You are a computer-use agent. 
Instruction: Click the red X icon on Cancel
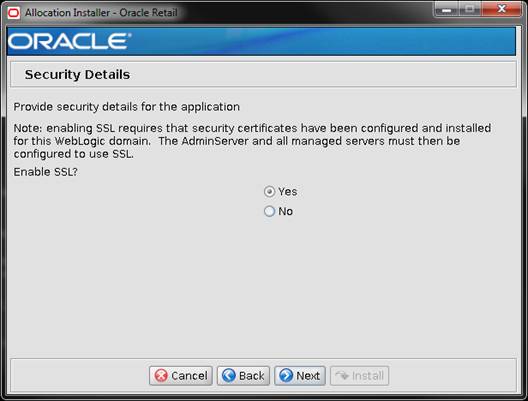click(161, 375)
